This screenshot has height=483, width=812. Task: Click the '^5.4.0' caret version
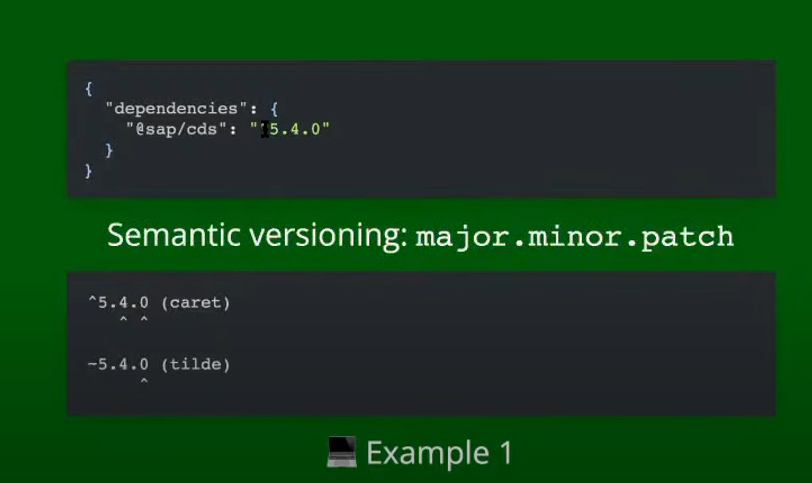pyautogui.click(x=119, y=302)
